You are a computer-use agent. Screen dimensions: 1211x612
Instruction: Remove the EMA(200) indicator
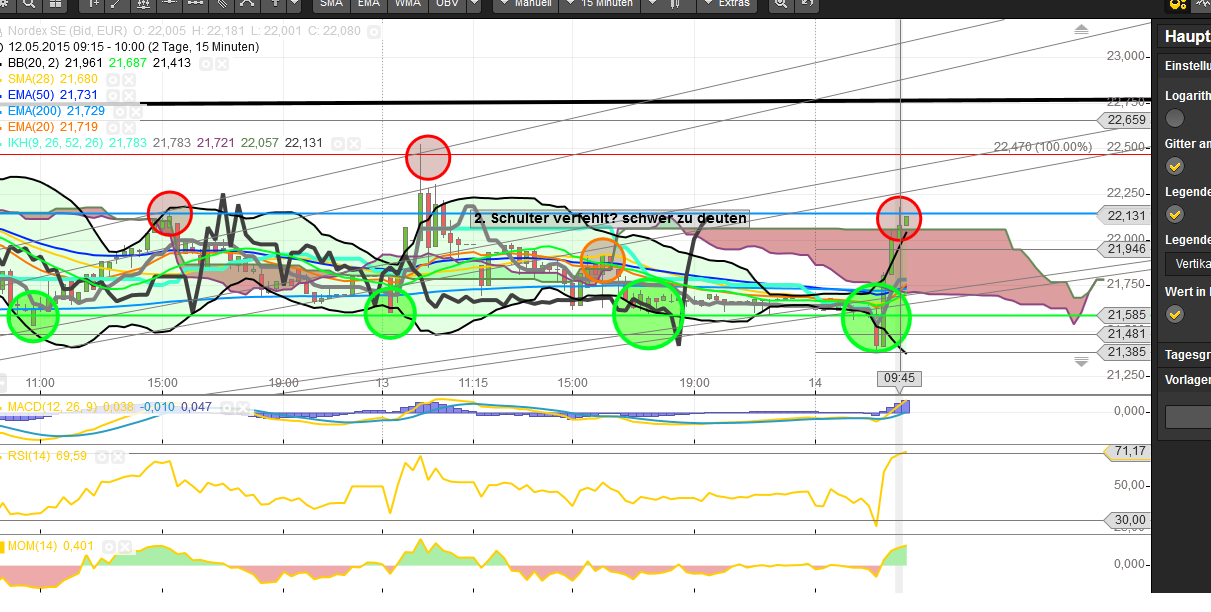pyautogui.click(x=136, y=111)
